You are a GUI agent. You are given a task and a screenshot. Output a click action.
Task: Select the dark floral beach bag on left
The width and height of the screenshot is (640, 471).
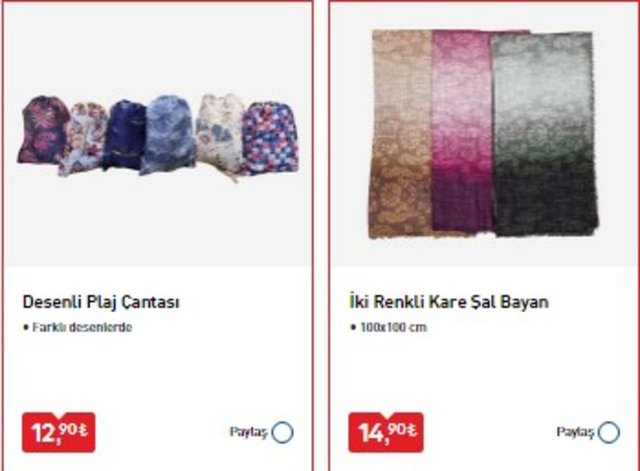(x=43, y=130)
